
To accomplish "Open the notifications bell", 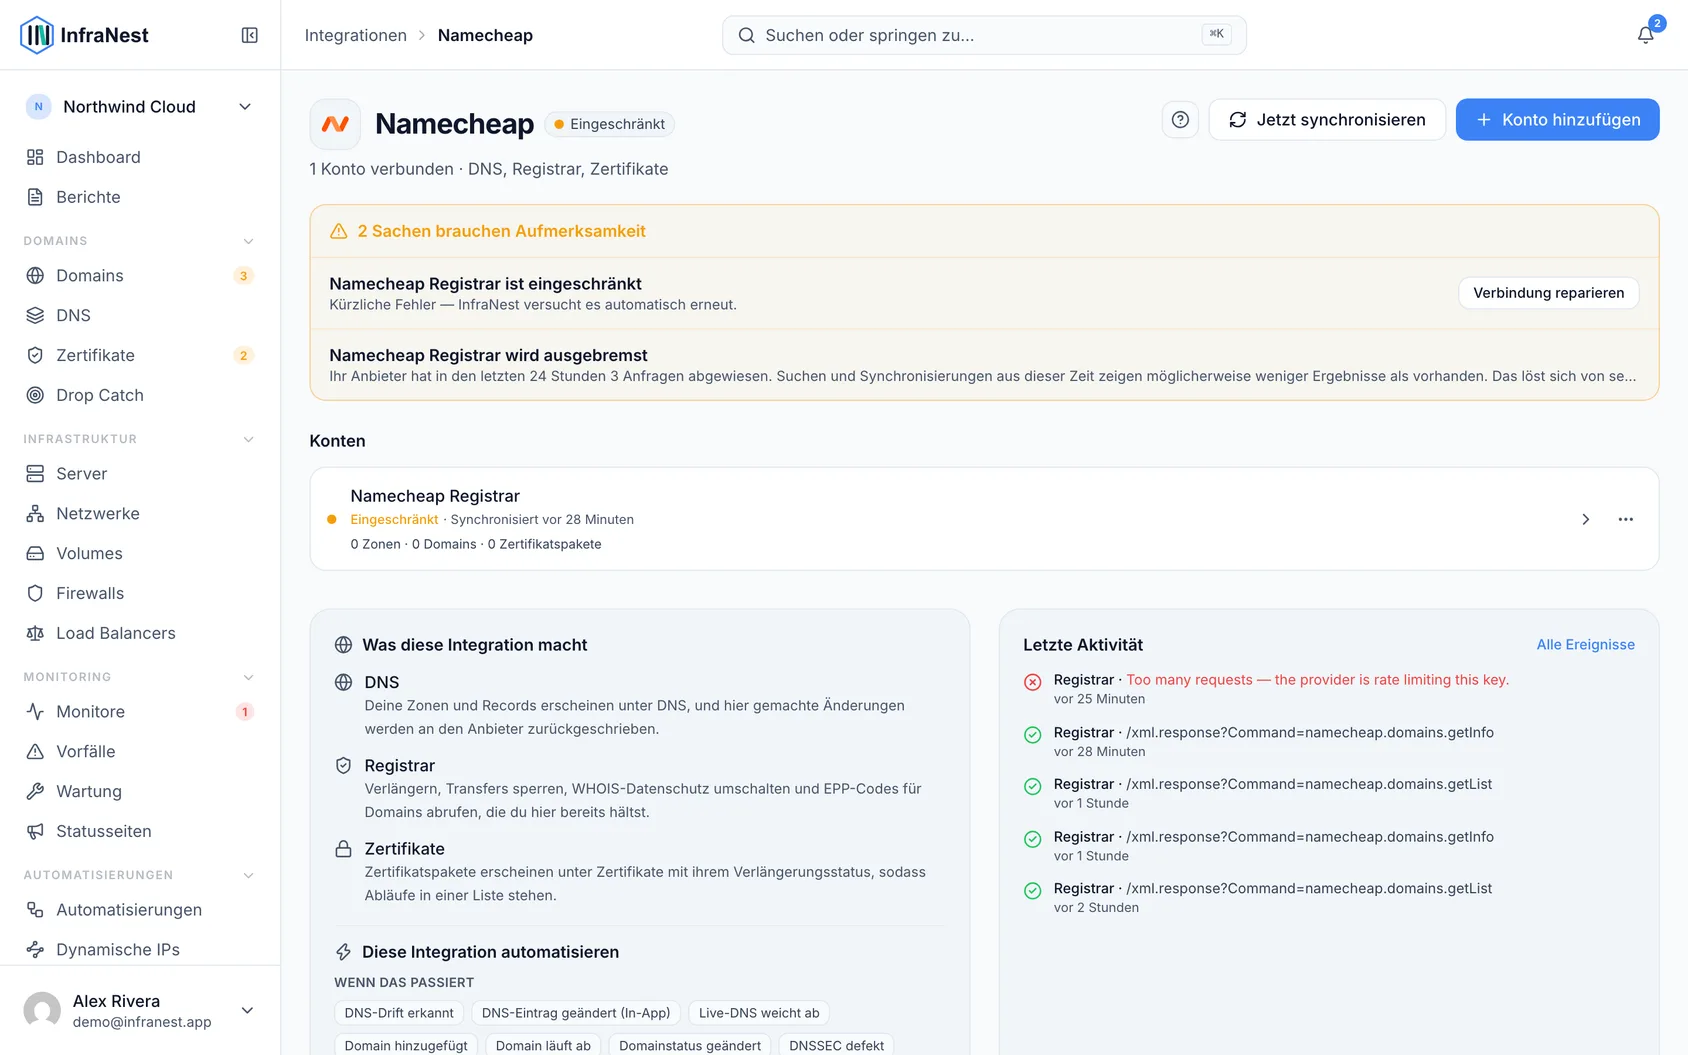I will pos(1645,35).
